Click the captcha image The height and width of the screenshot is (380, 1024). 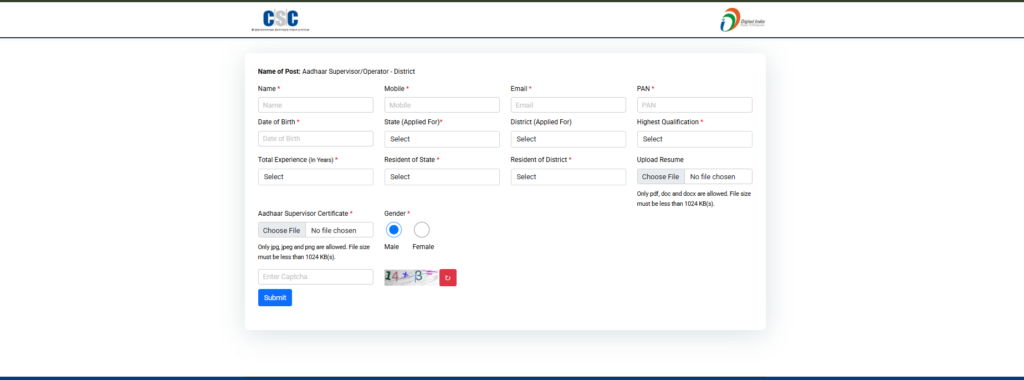click(x=411, y=277)
